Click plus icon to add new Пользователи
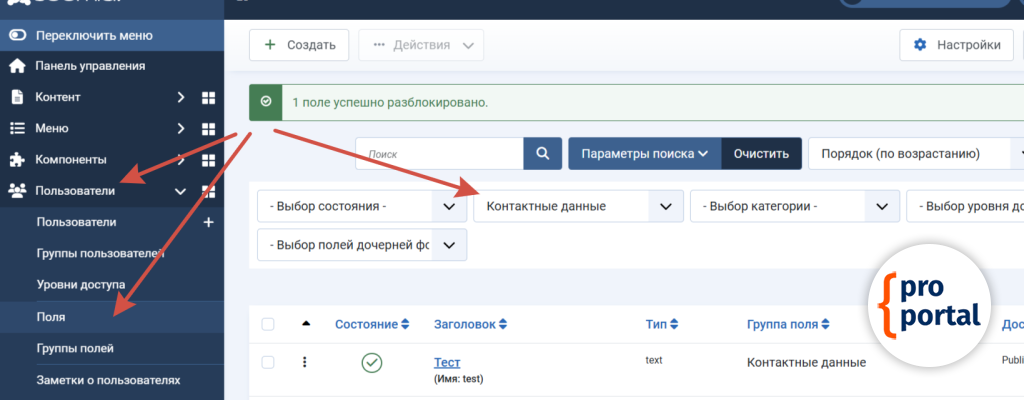The height and width of the screenshot is (400, 1024). [209, 222]
